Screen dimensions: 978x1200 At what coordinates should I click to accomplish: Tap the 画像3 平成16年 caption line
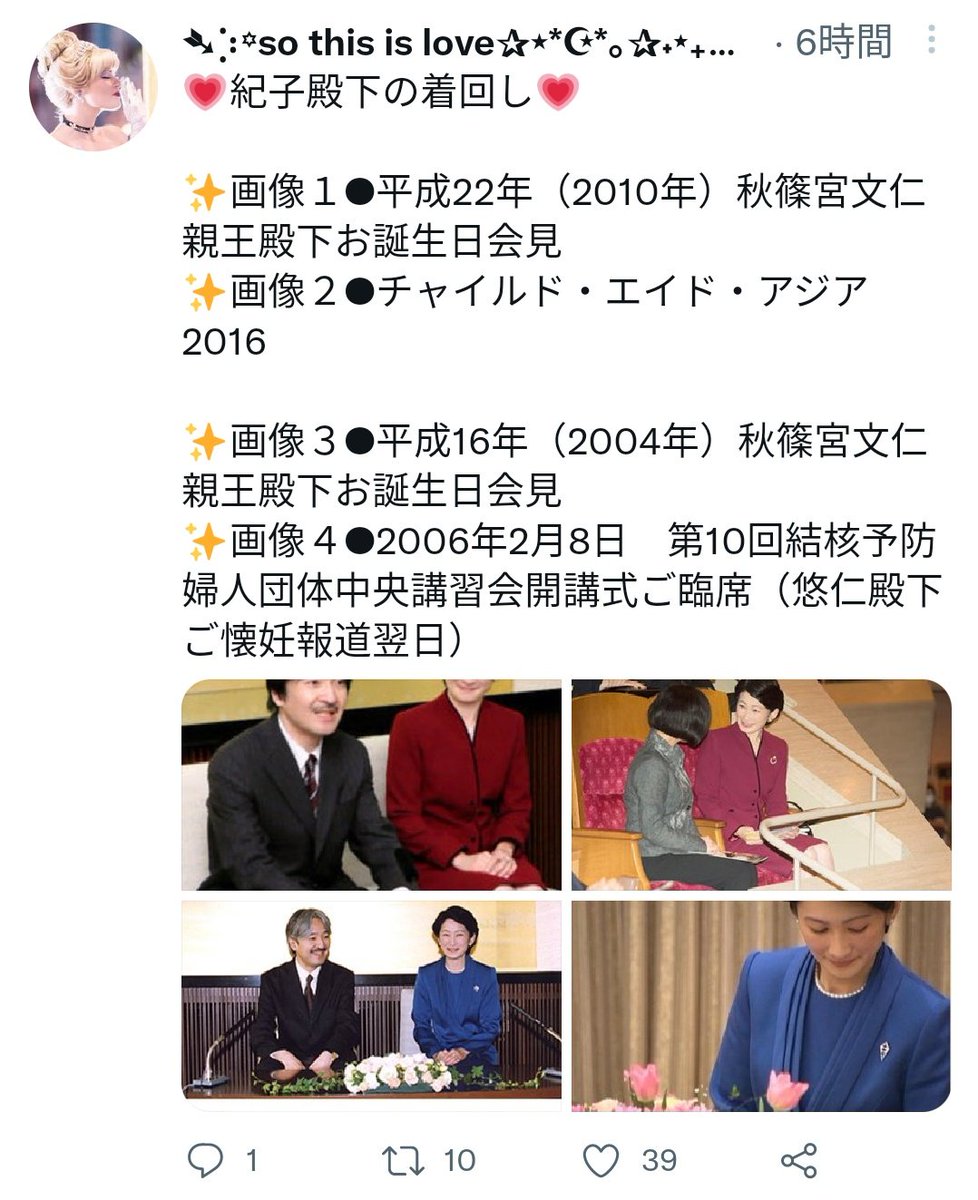point(555,465)
